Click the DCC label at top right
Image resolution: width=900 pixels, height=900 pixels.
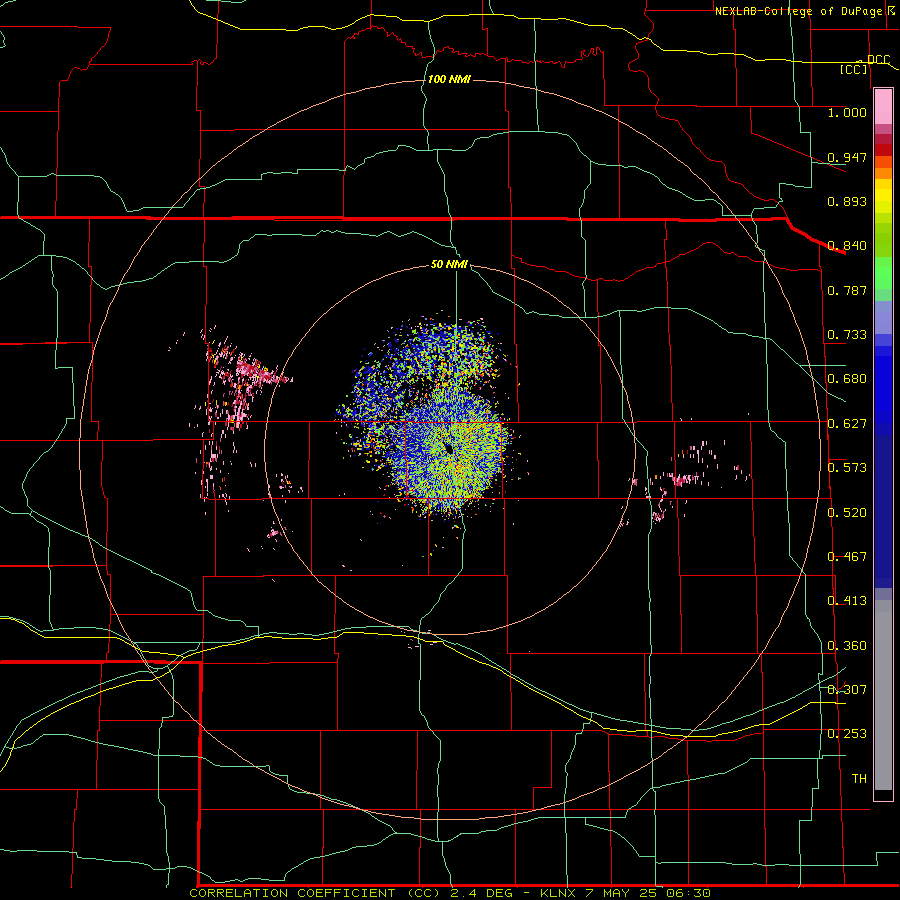pos(878,60)
